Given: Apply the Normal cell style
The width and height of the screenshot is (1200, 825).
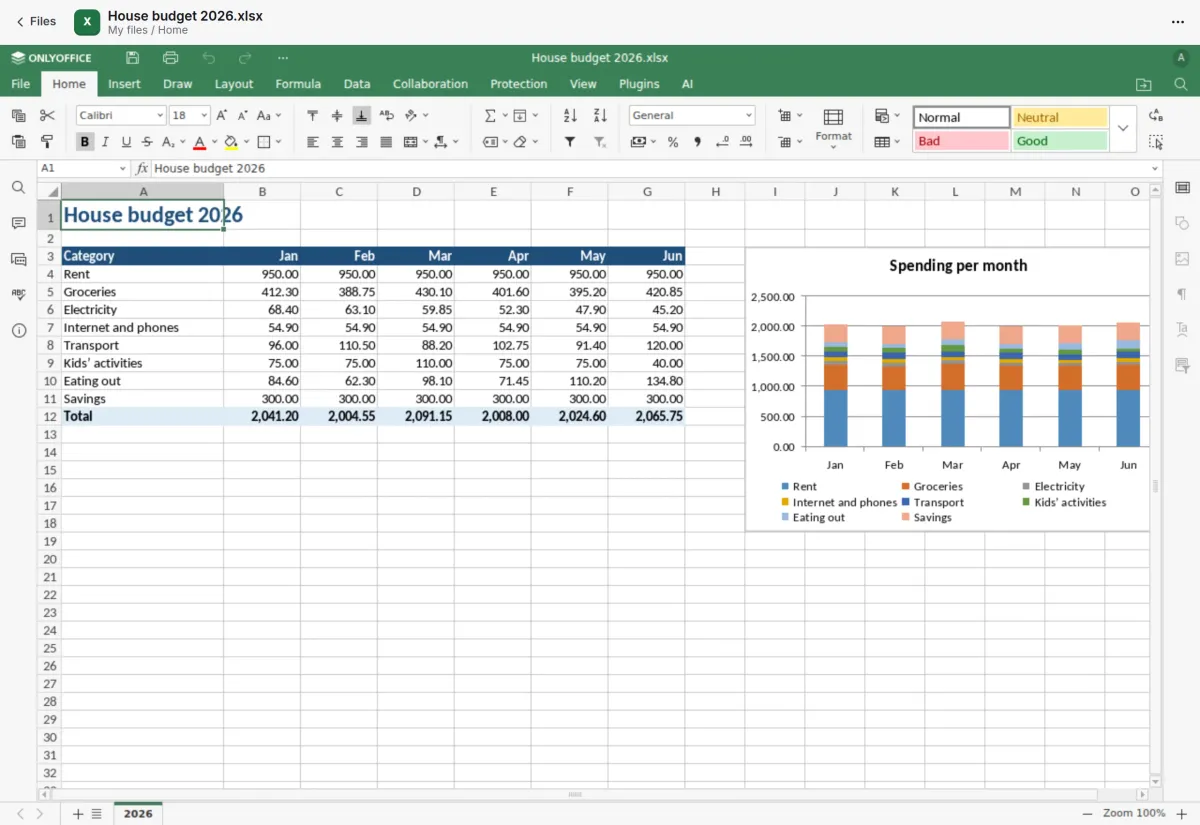Looking at the screenshot, I should click(x=961, y=117).
